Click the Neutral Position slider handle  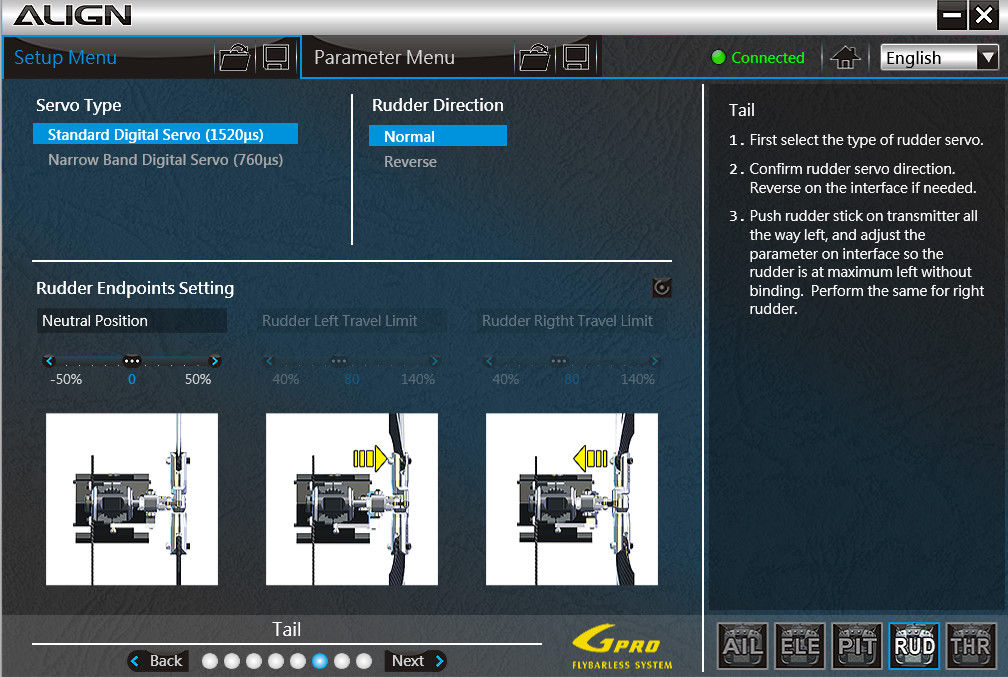click(132, 361)
